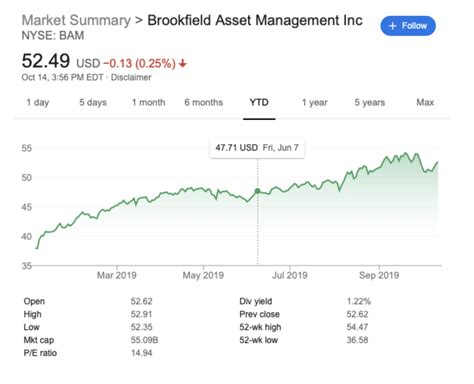This screenshot has width=474, height=384.
Task: Select the Max range tab
Action: (425, 102)
